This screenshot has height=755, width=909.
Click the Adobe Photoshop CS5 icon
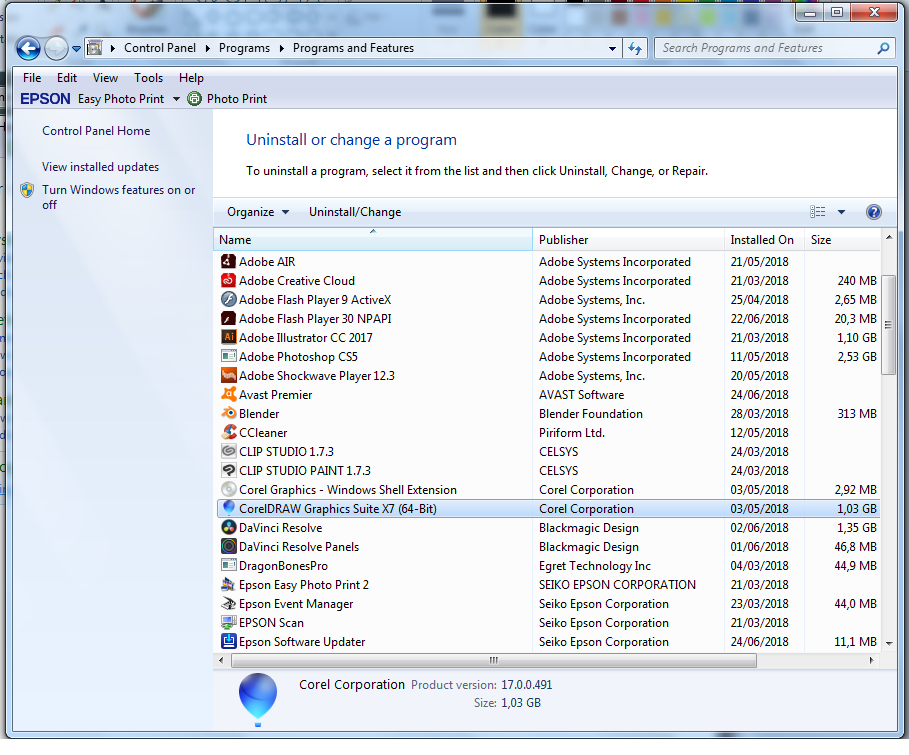tap(228, 357)
